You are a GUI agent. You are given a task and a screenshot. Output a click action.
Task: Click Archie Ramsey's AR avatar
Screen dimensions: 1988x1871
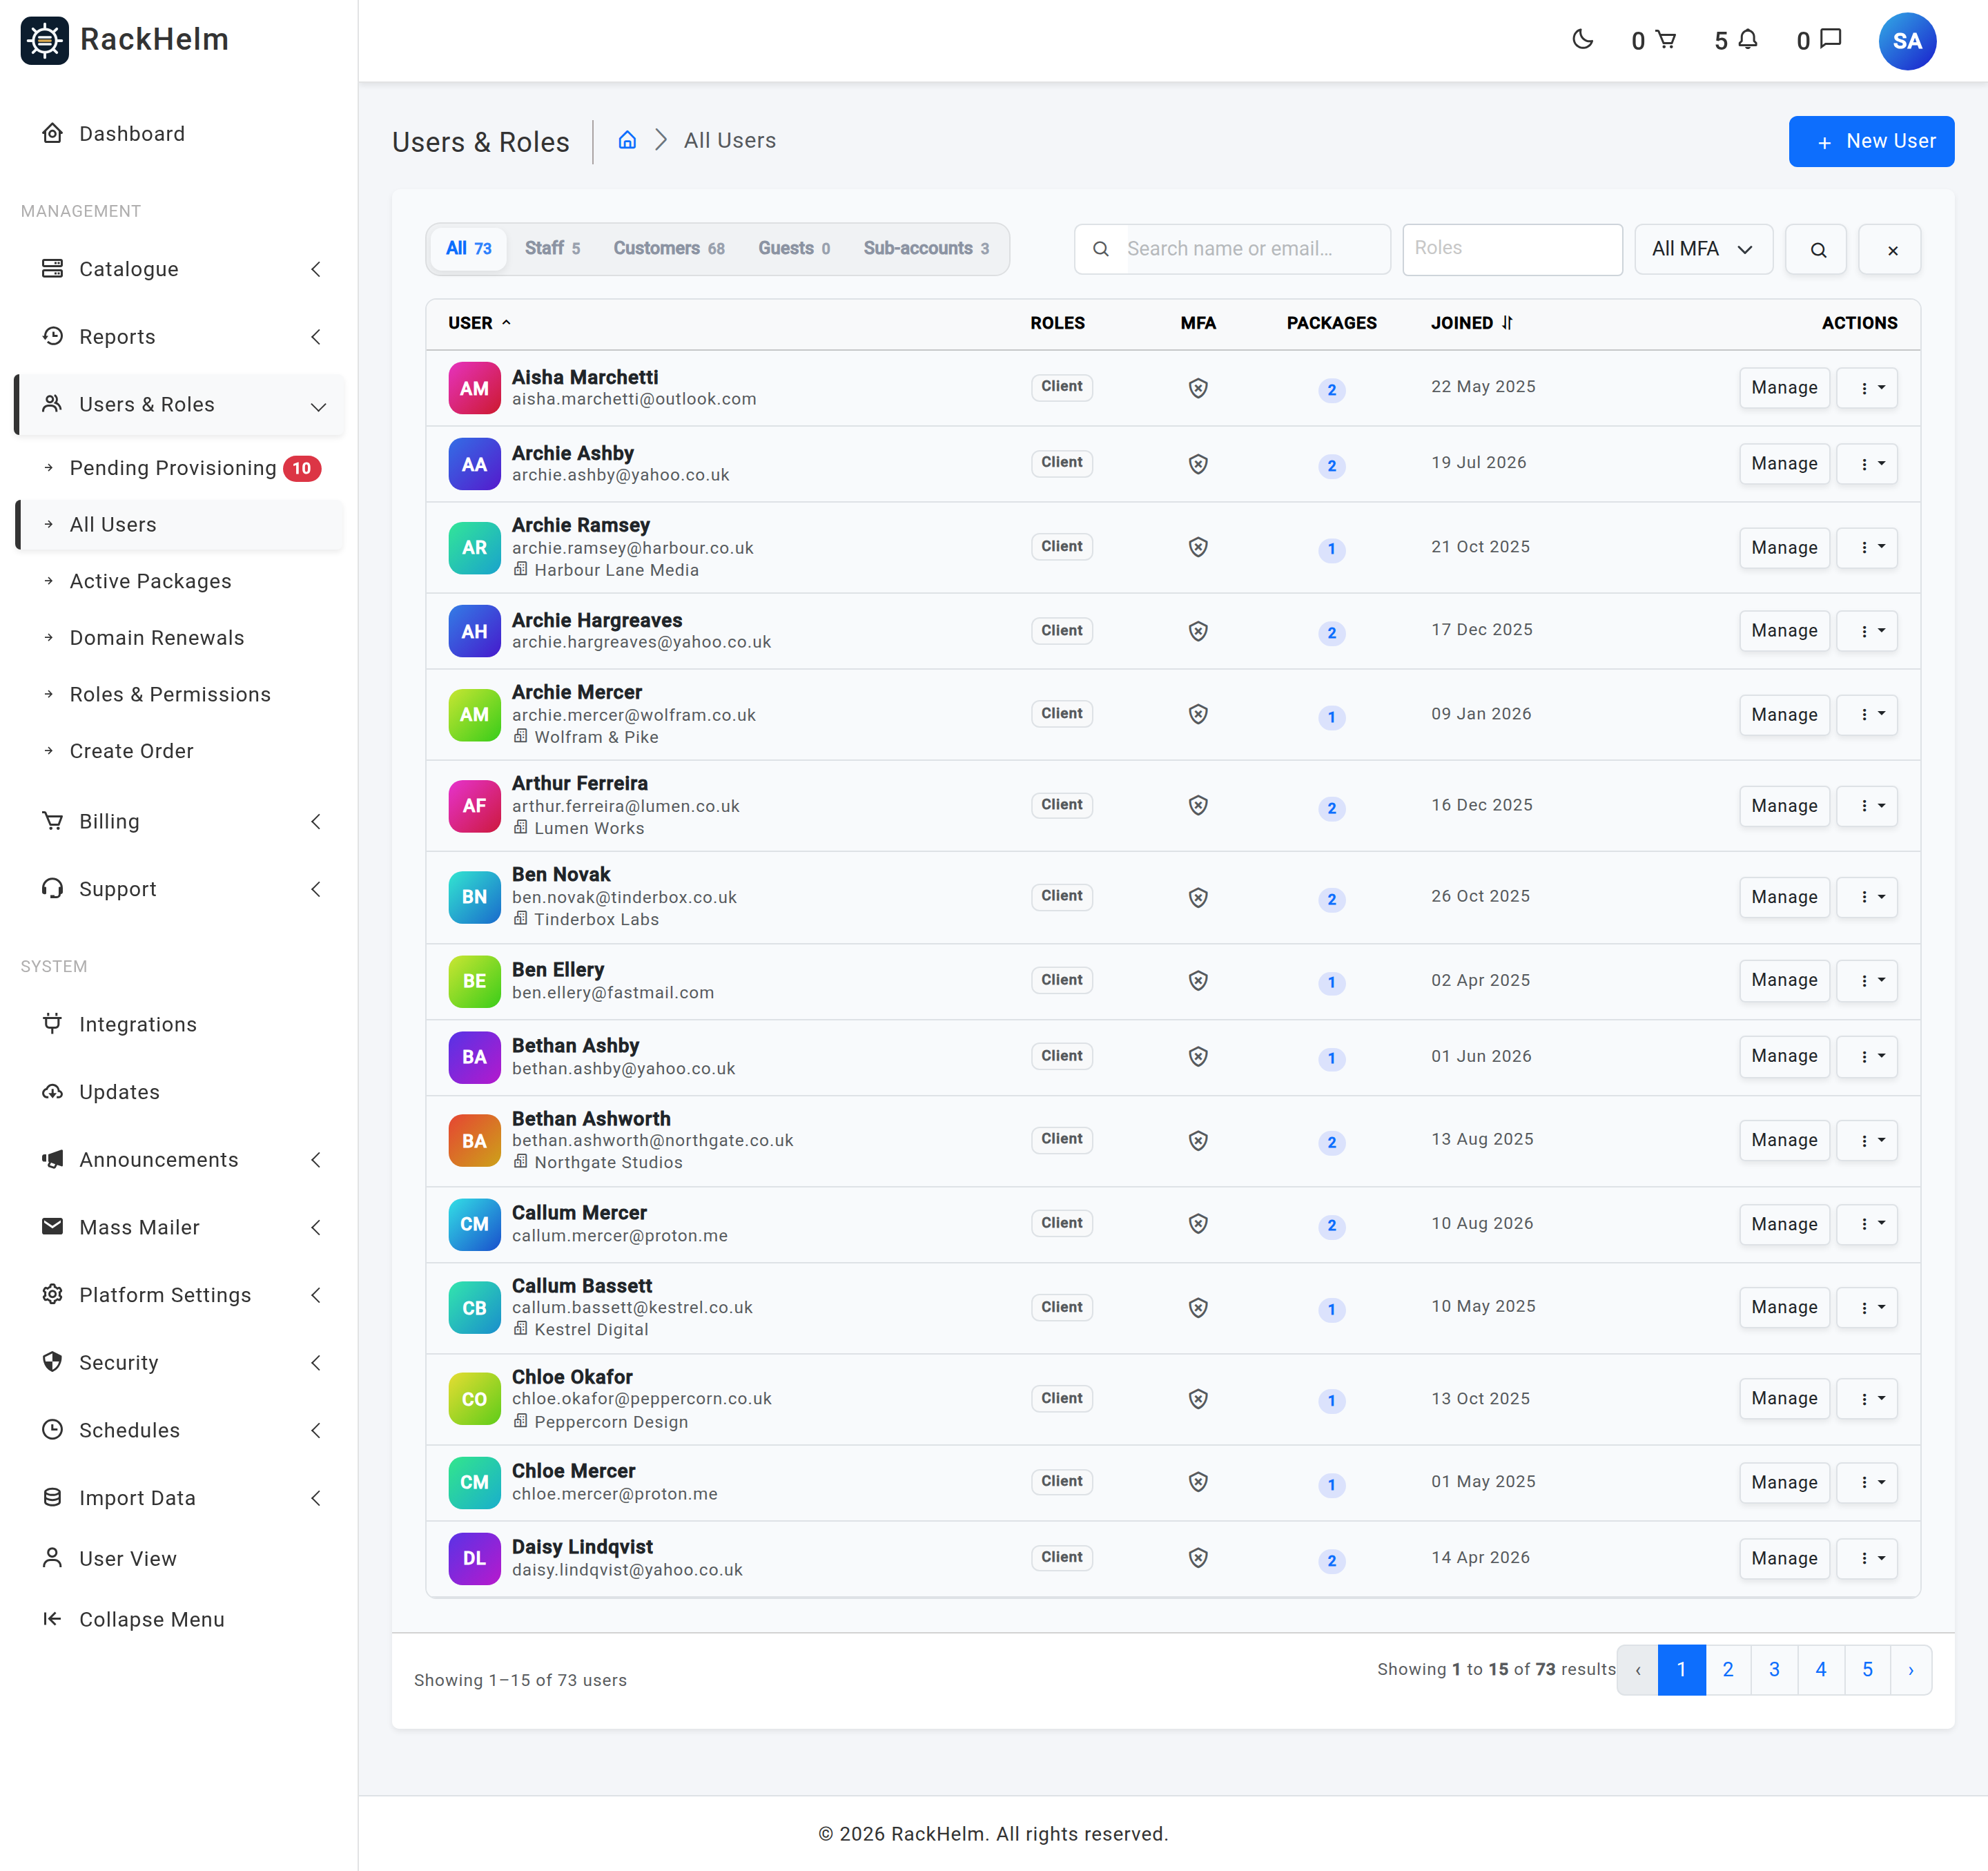[474, 548]
